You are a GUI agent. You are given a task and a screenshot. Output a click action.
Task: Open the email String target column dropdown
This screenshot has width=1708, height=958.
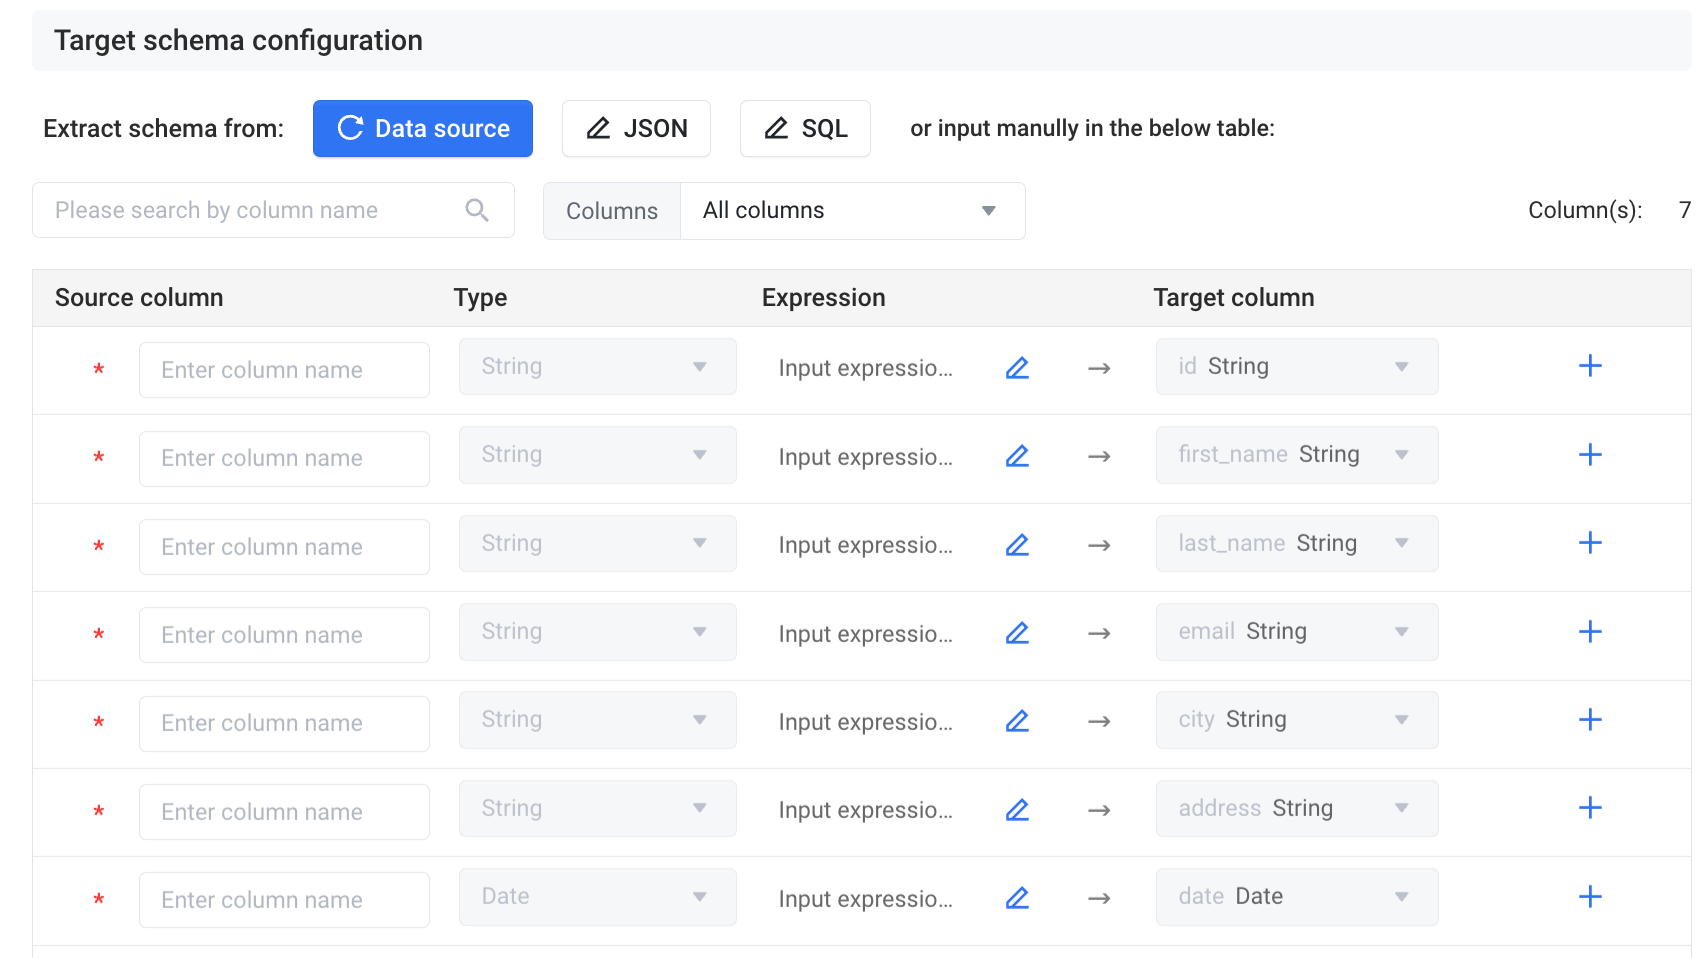1296,632
